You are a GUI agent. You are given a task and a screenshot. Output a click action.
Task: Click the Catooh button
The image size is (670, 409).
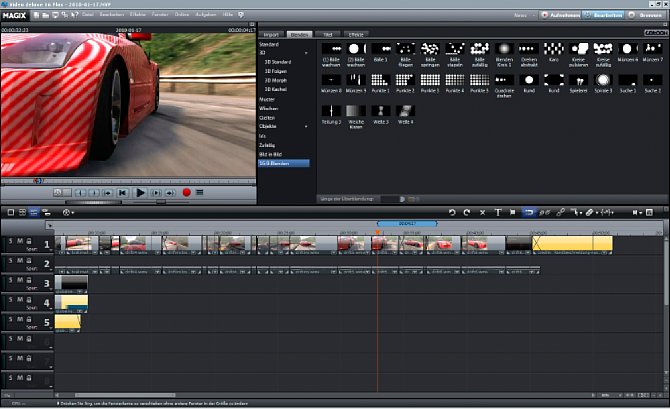(x=655, y=33)
